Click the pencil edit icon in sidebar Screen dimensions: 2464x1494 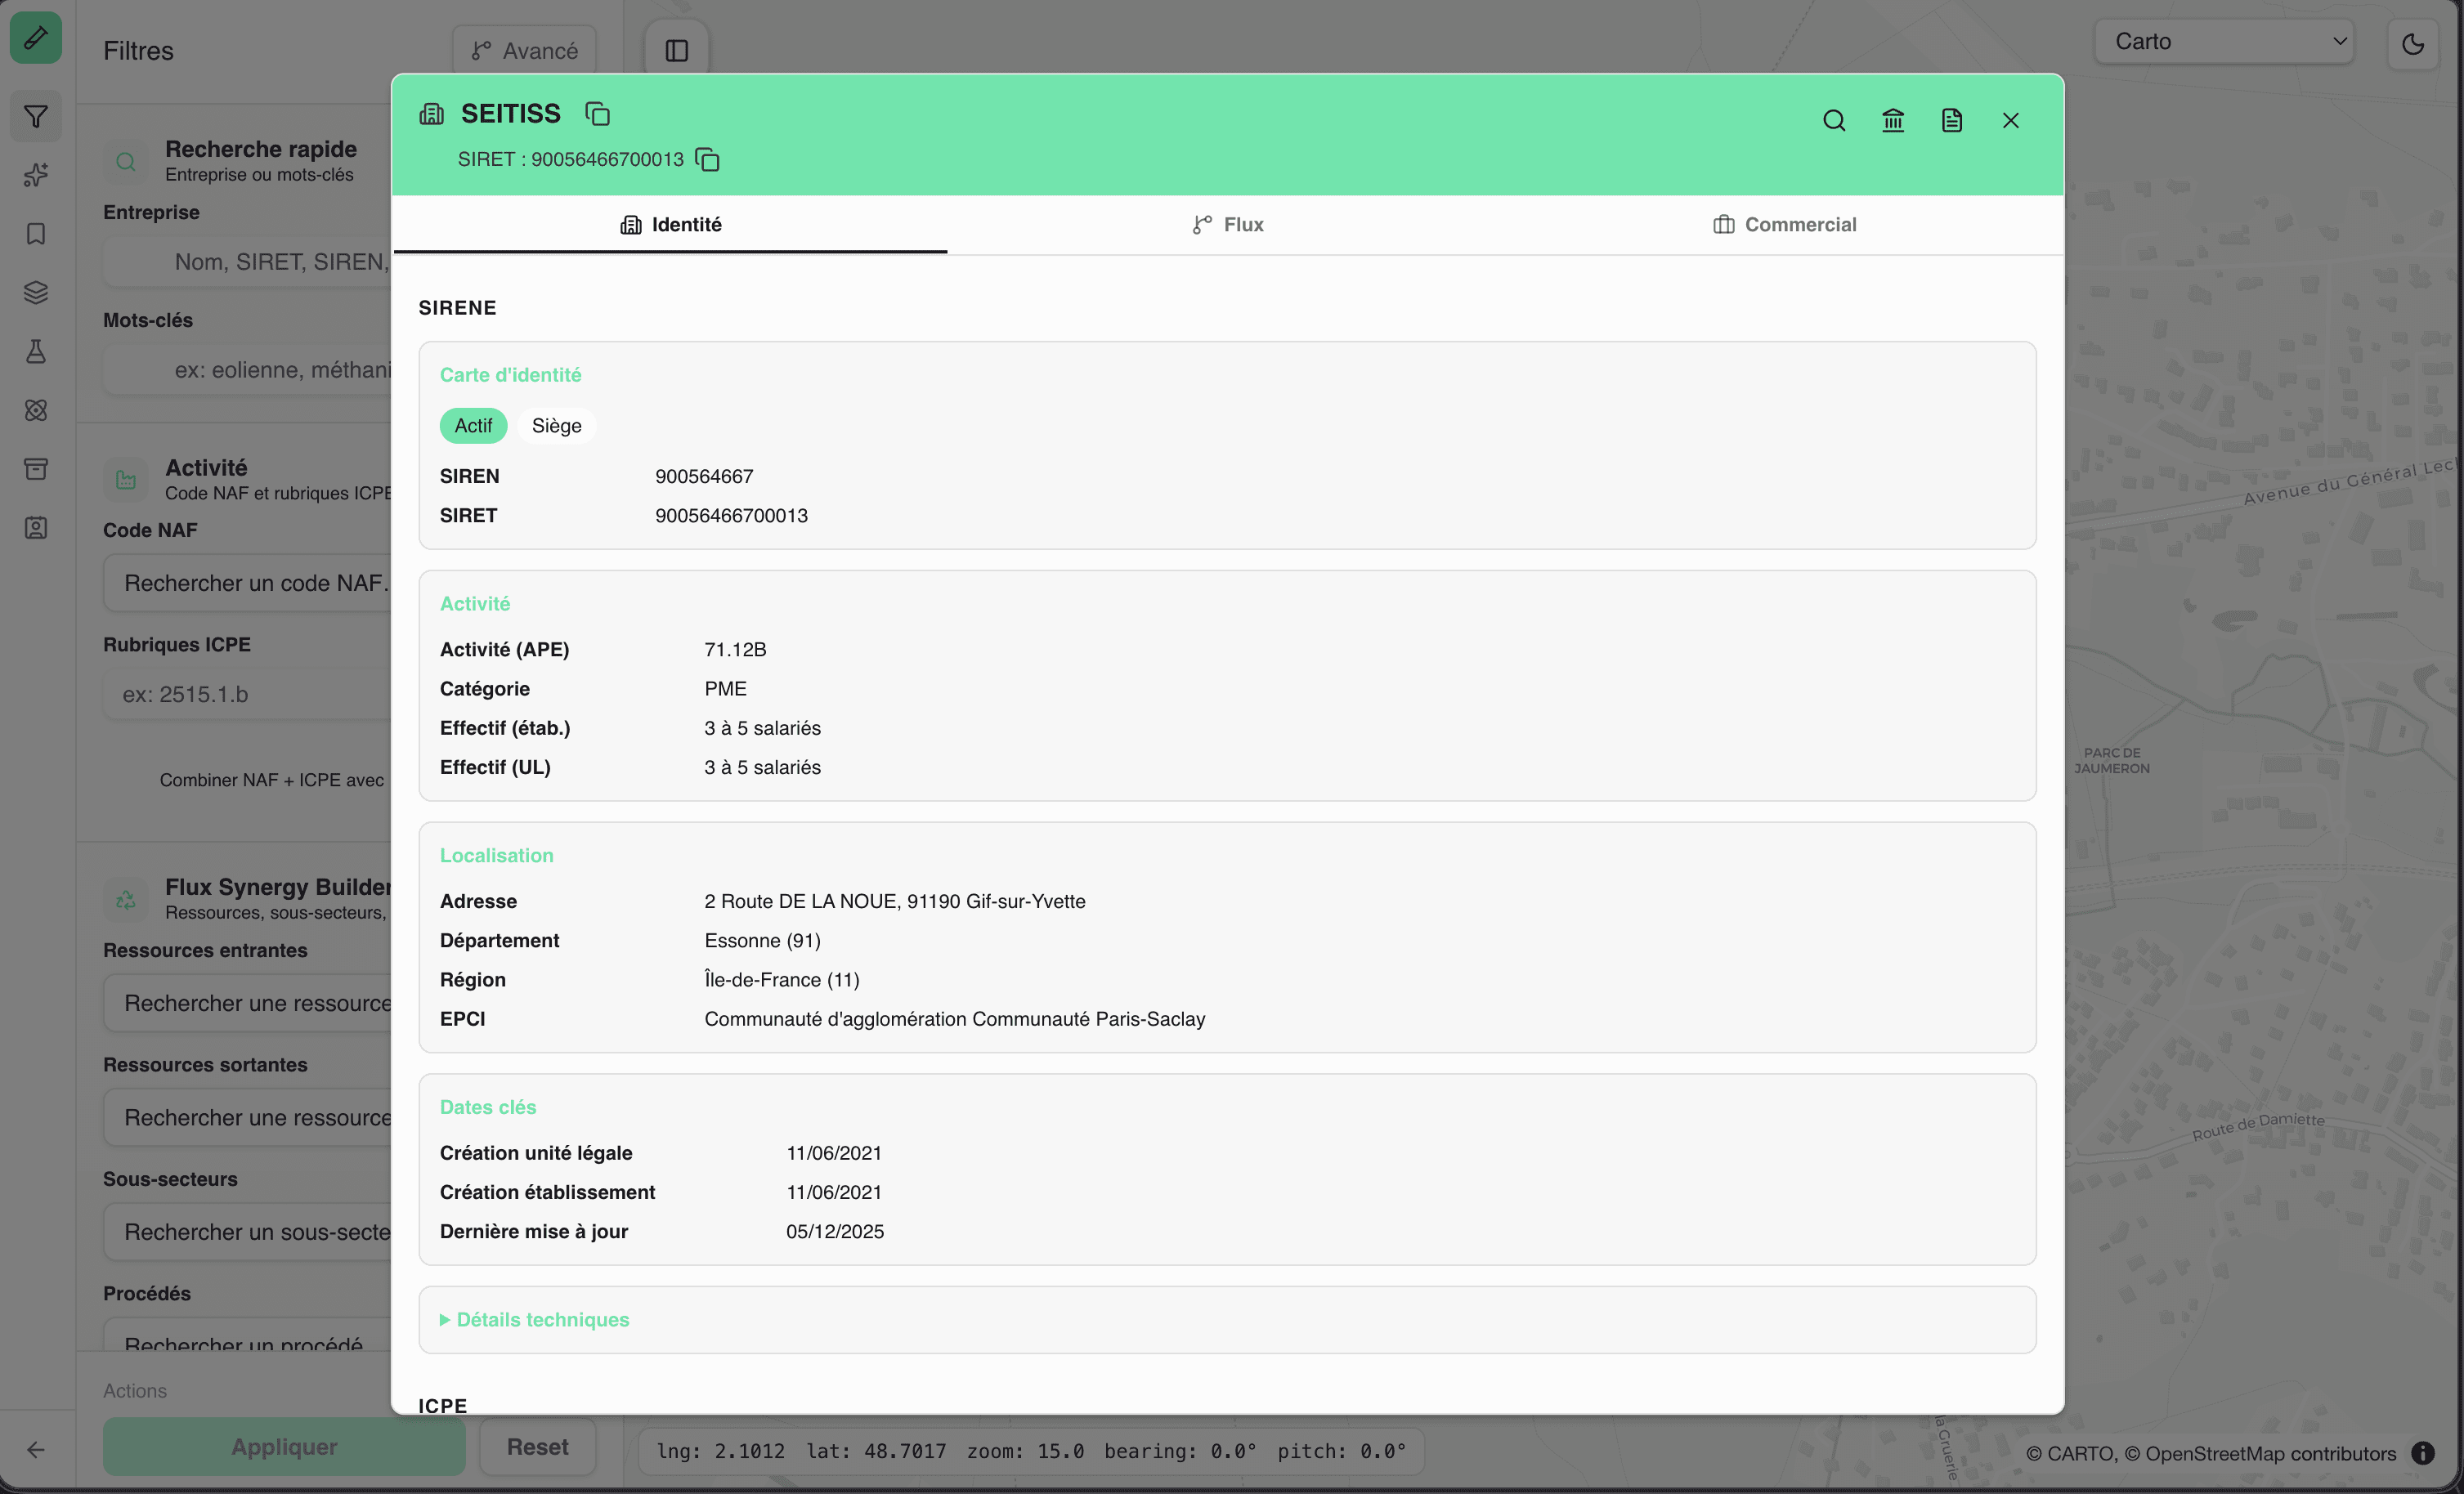click(36, 38)
